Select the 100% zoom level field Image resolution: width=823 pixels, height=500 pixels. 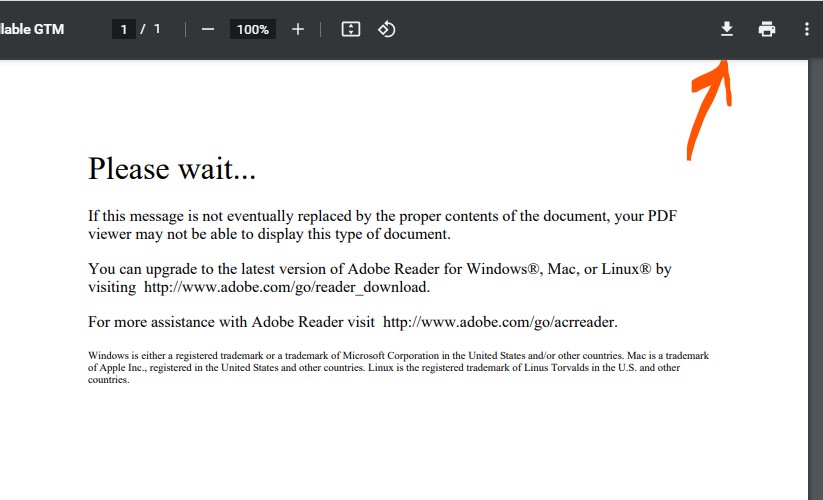253,30
